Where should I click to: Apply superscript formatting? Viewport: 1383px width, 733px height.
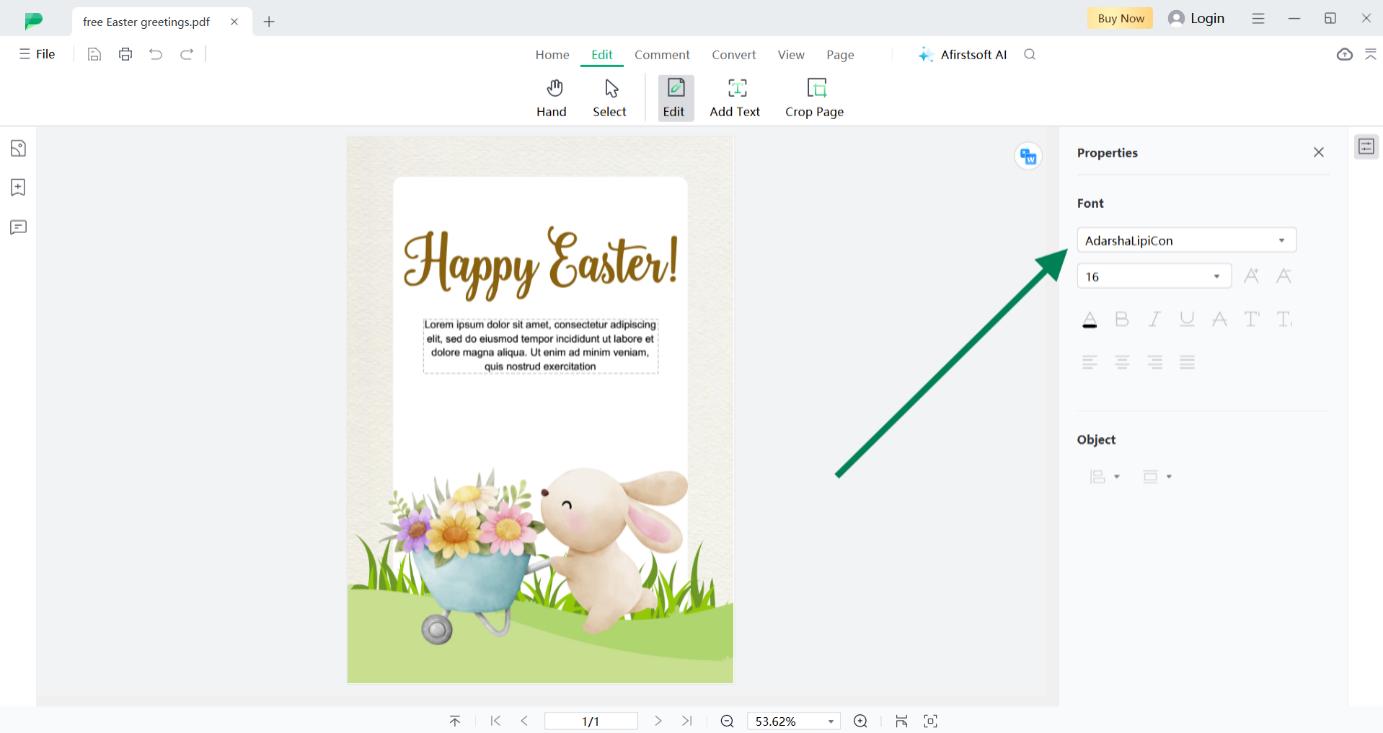click(x=1252, y=319)
